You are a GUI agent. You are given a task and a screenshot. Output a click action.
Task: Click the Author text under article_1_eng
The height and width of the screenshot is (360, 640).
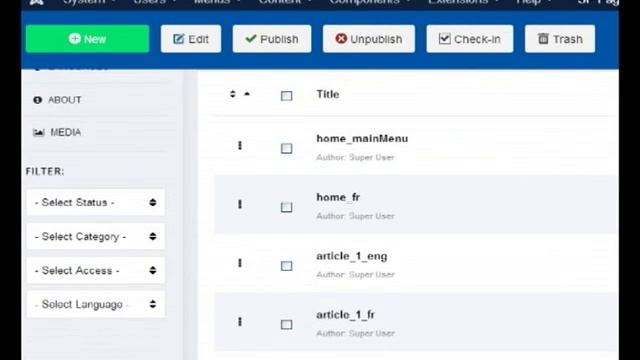pyautogui.click(x=355, y=275)
